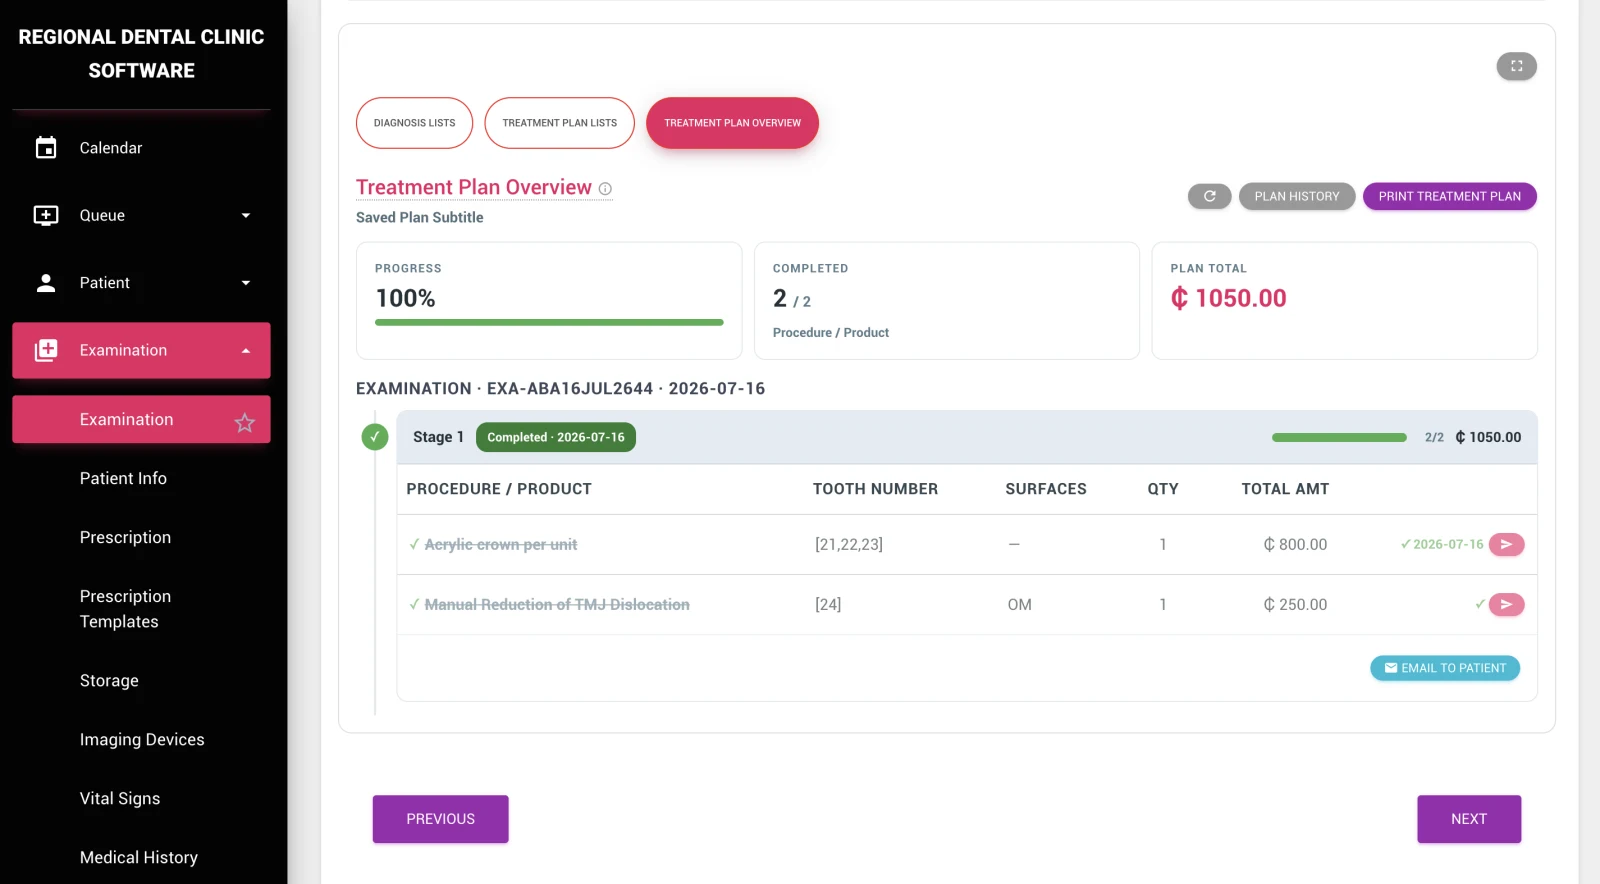
Task: Click Email To Patient button
Action: coord(1445,668)
